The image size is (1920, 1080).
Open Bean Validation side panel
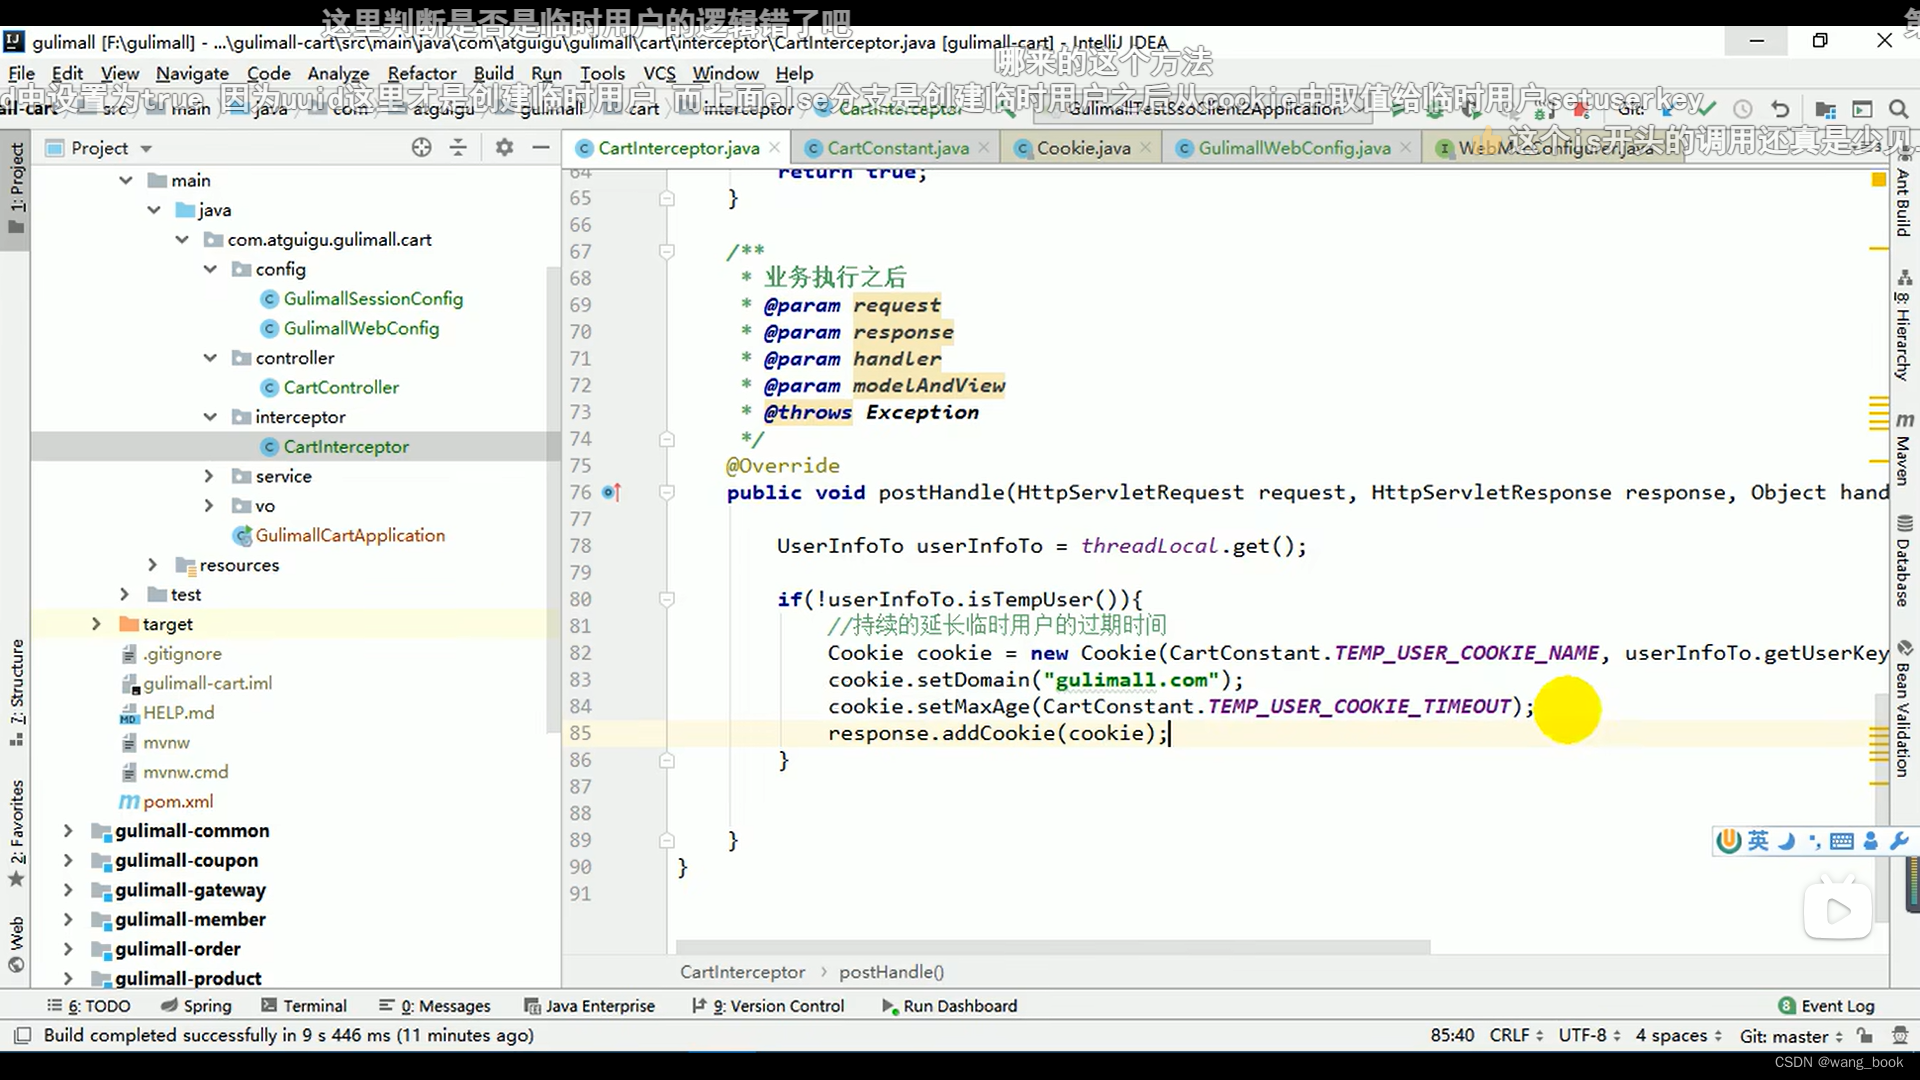[1904, 708]
